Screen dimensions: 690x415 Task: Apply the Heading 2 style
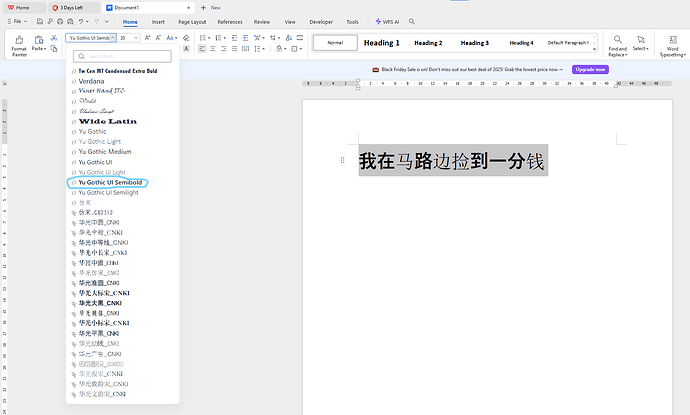428,43
